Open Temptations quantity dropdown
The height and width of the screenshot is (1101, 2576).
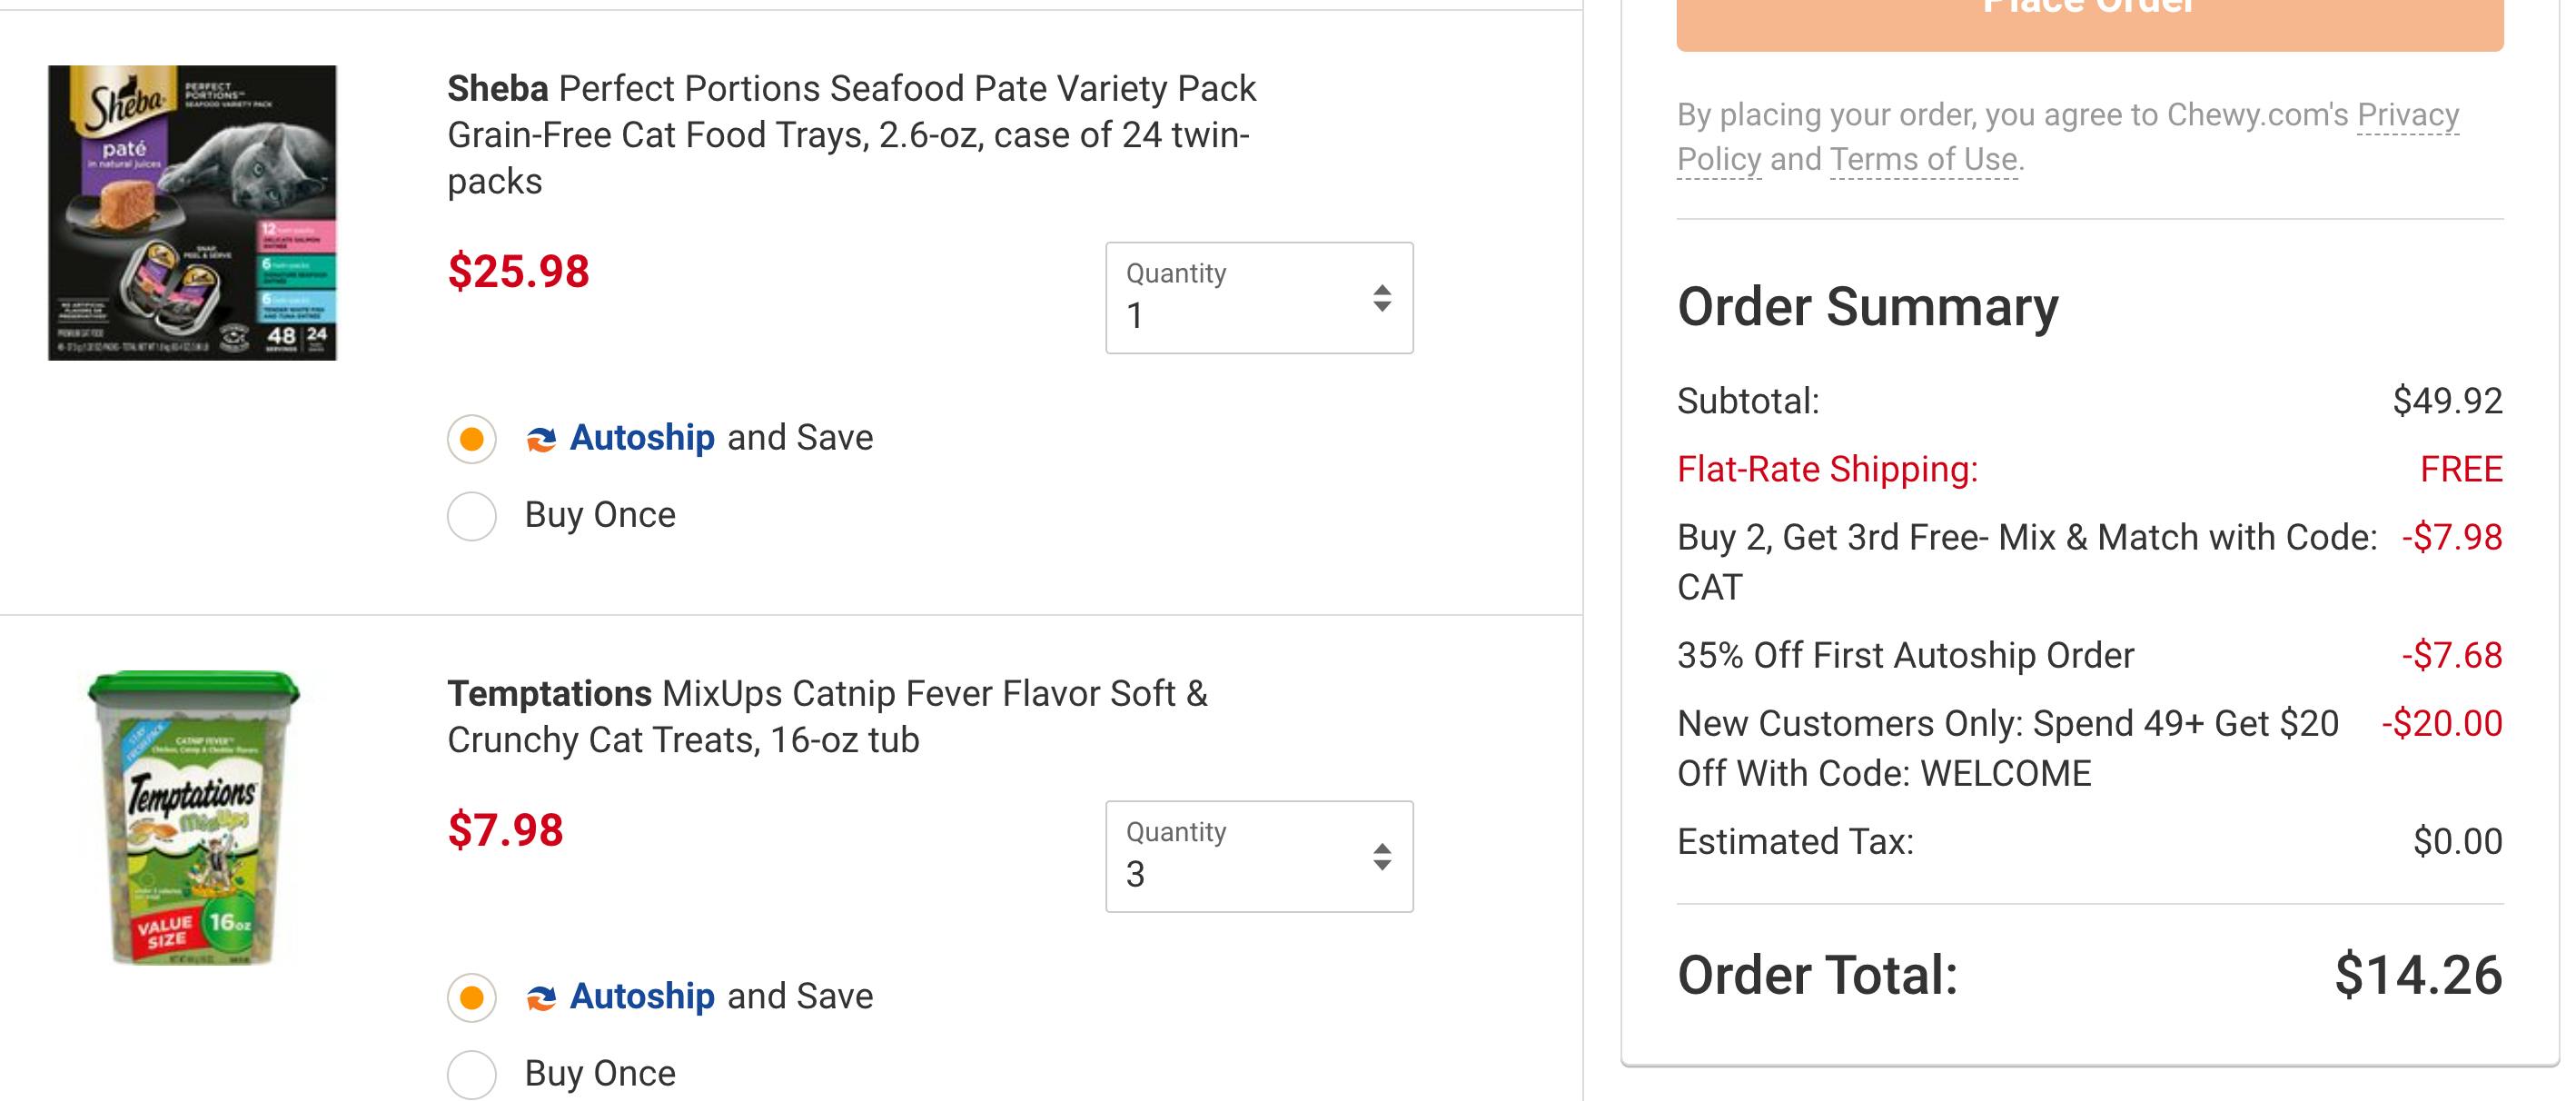tap(1258, 857)
